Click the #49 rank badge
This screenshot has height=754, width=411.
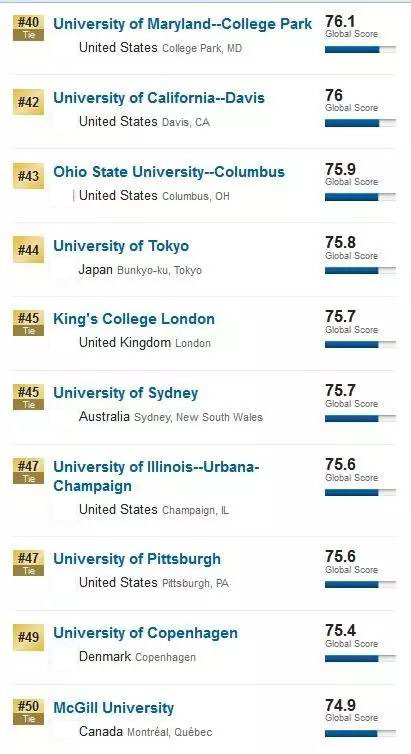coord(28,638)
